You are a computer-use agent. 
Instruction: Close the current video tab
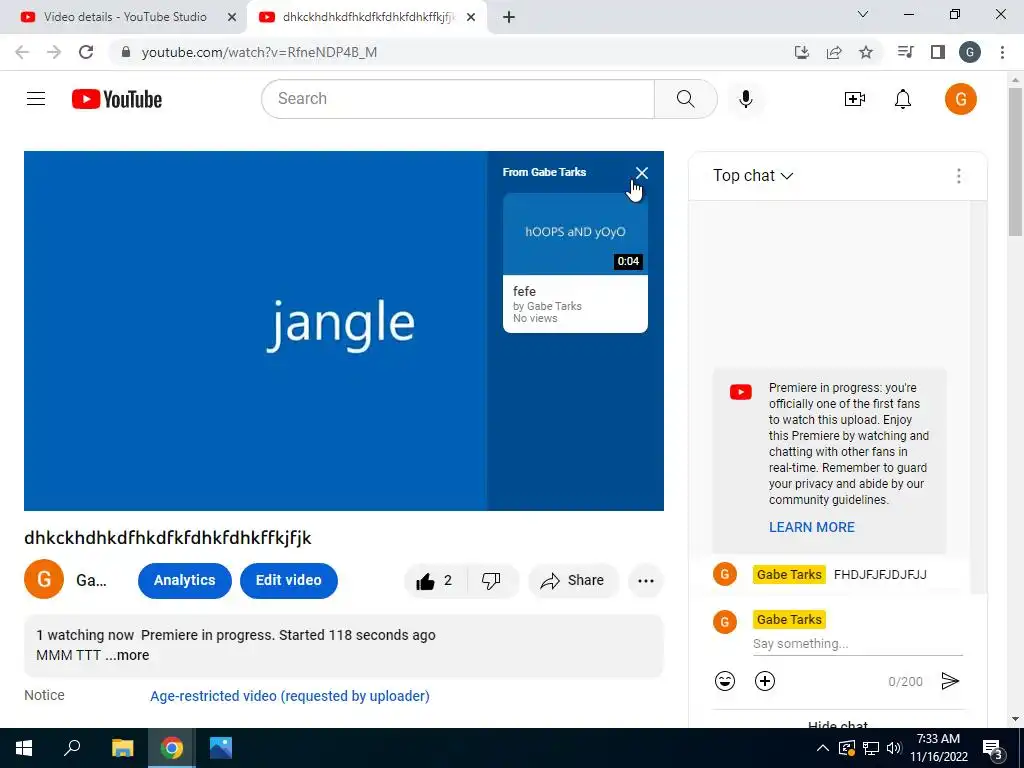(x=471, y=17)
